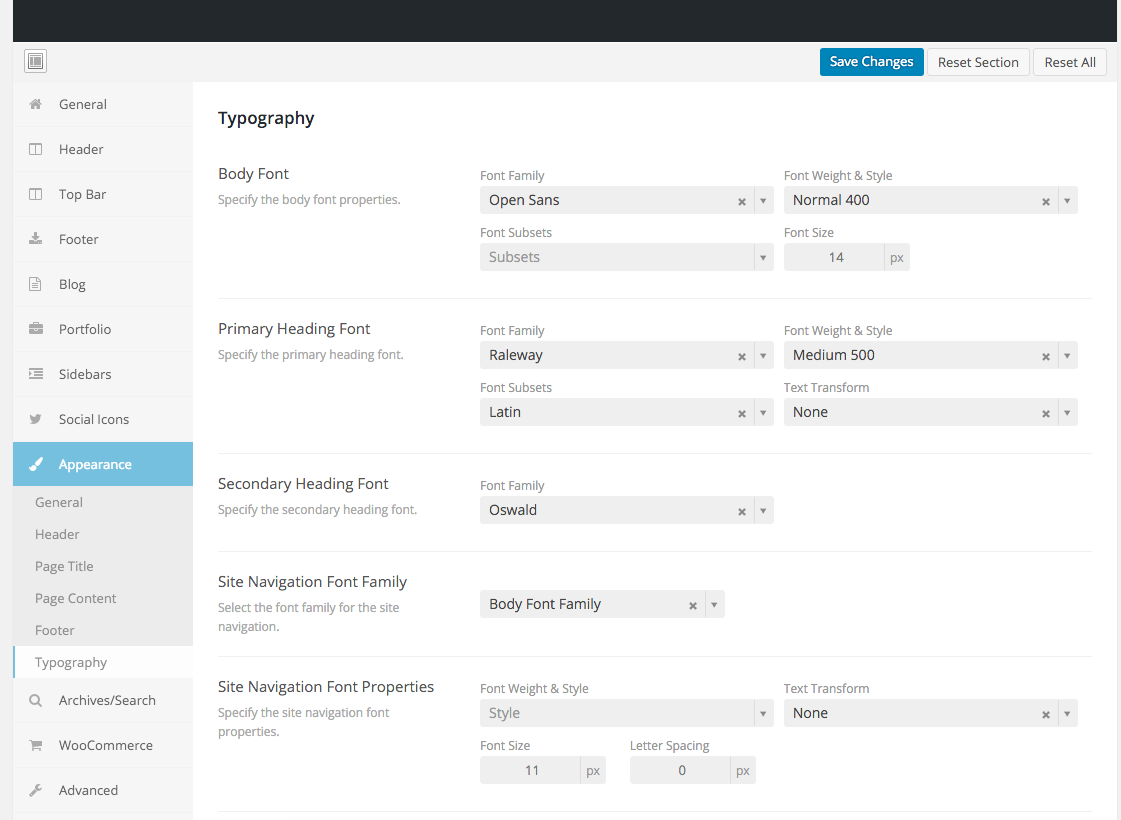Screen dimensions: 1121x820
Task: Click the Archives/Search magnifier icon
Action: coord(36,700)
